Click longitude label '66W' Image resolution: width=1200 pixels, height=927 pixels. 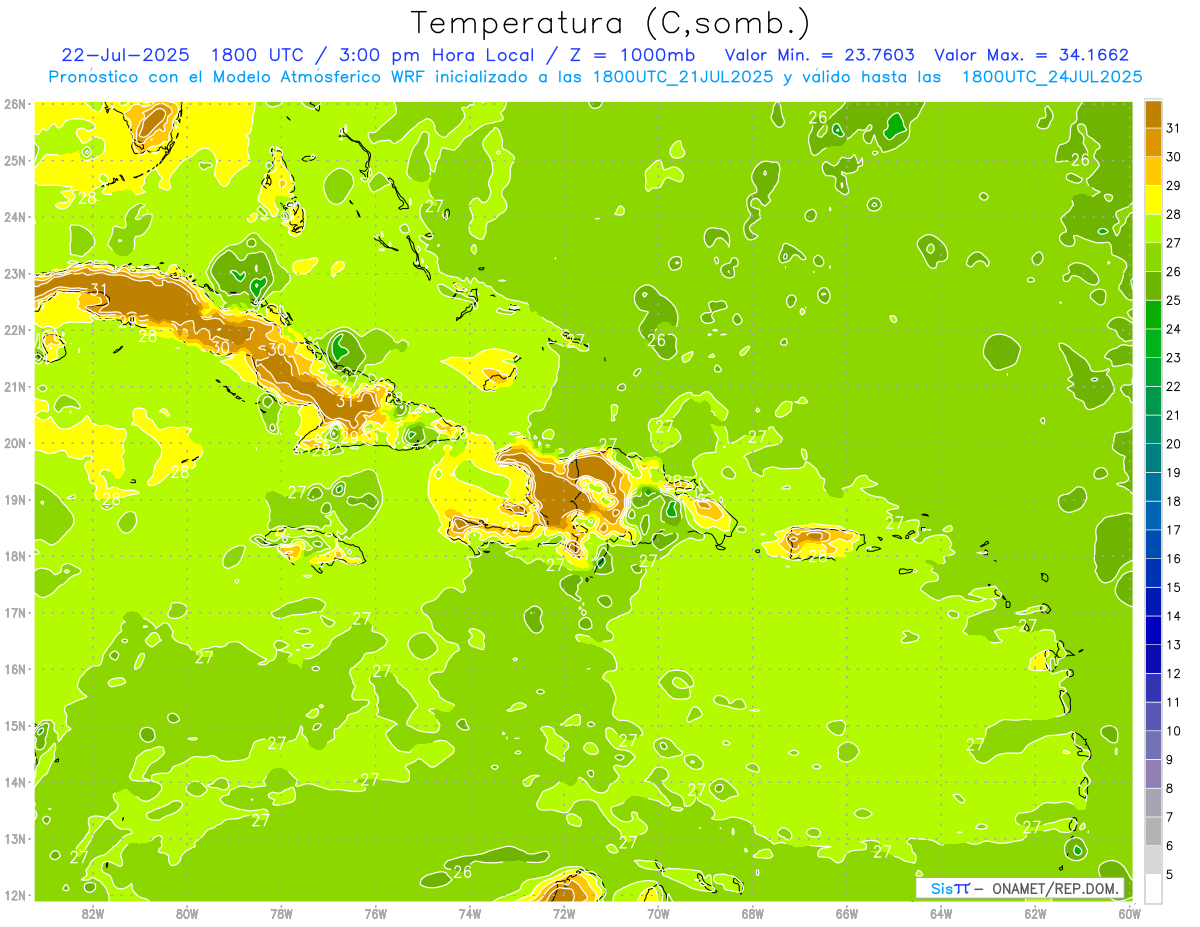[847, 914]
